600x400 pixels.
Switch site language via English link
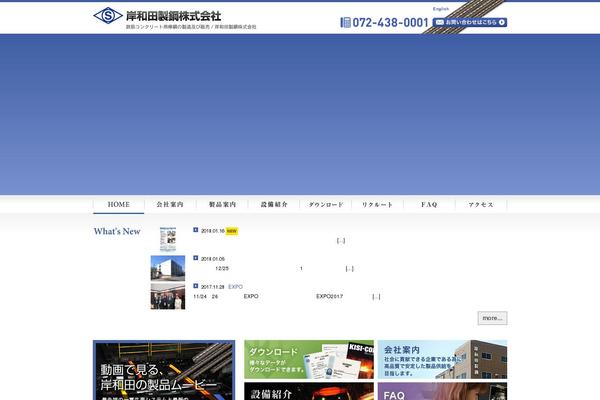[441, 9]
